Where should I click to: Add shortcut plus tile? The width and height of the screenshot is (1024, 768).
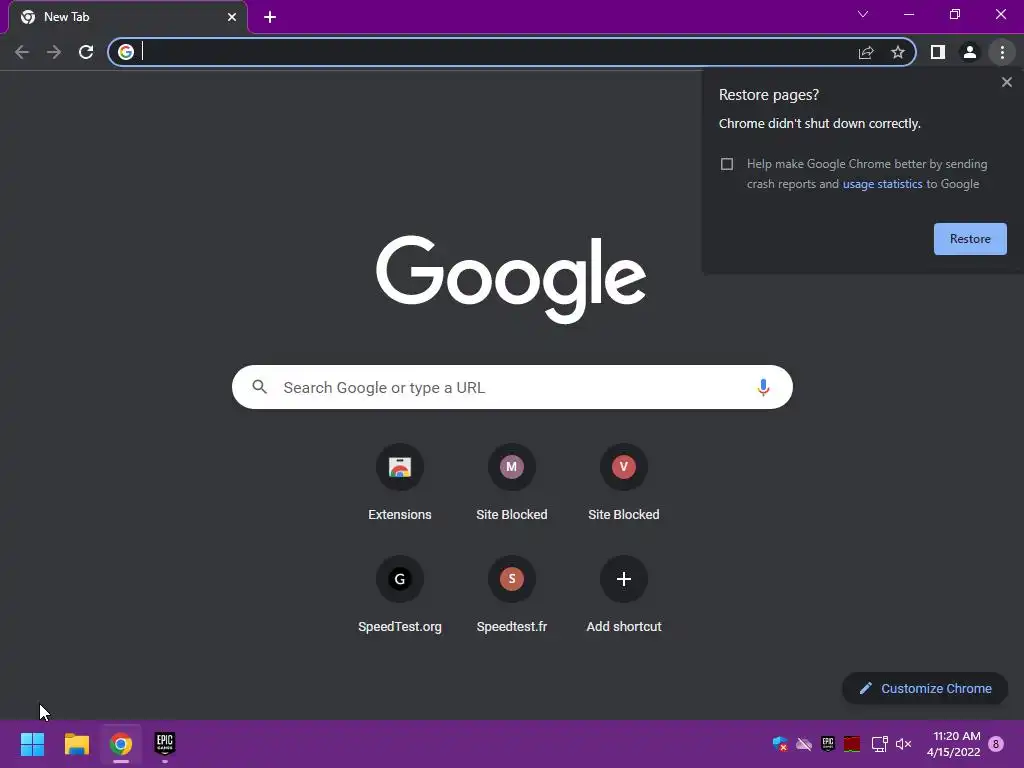click(624, 595)
